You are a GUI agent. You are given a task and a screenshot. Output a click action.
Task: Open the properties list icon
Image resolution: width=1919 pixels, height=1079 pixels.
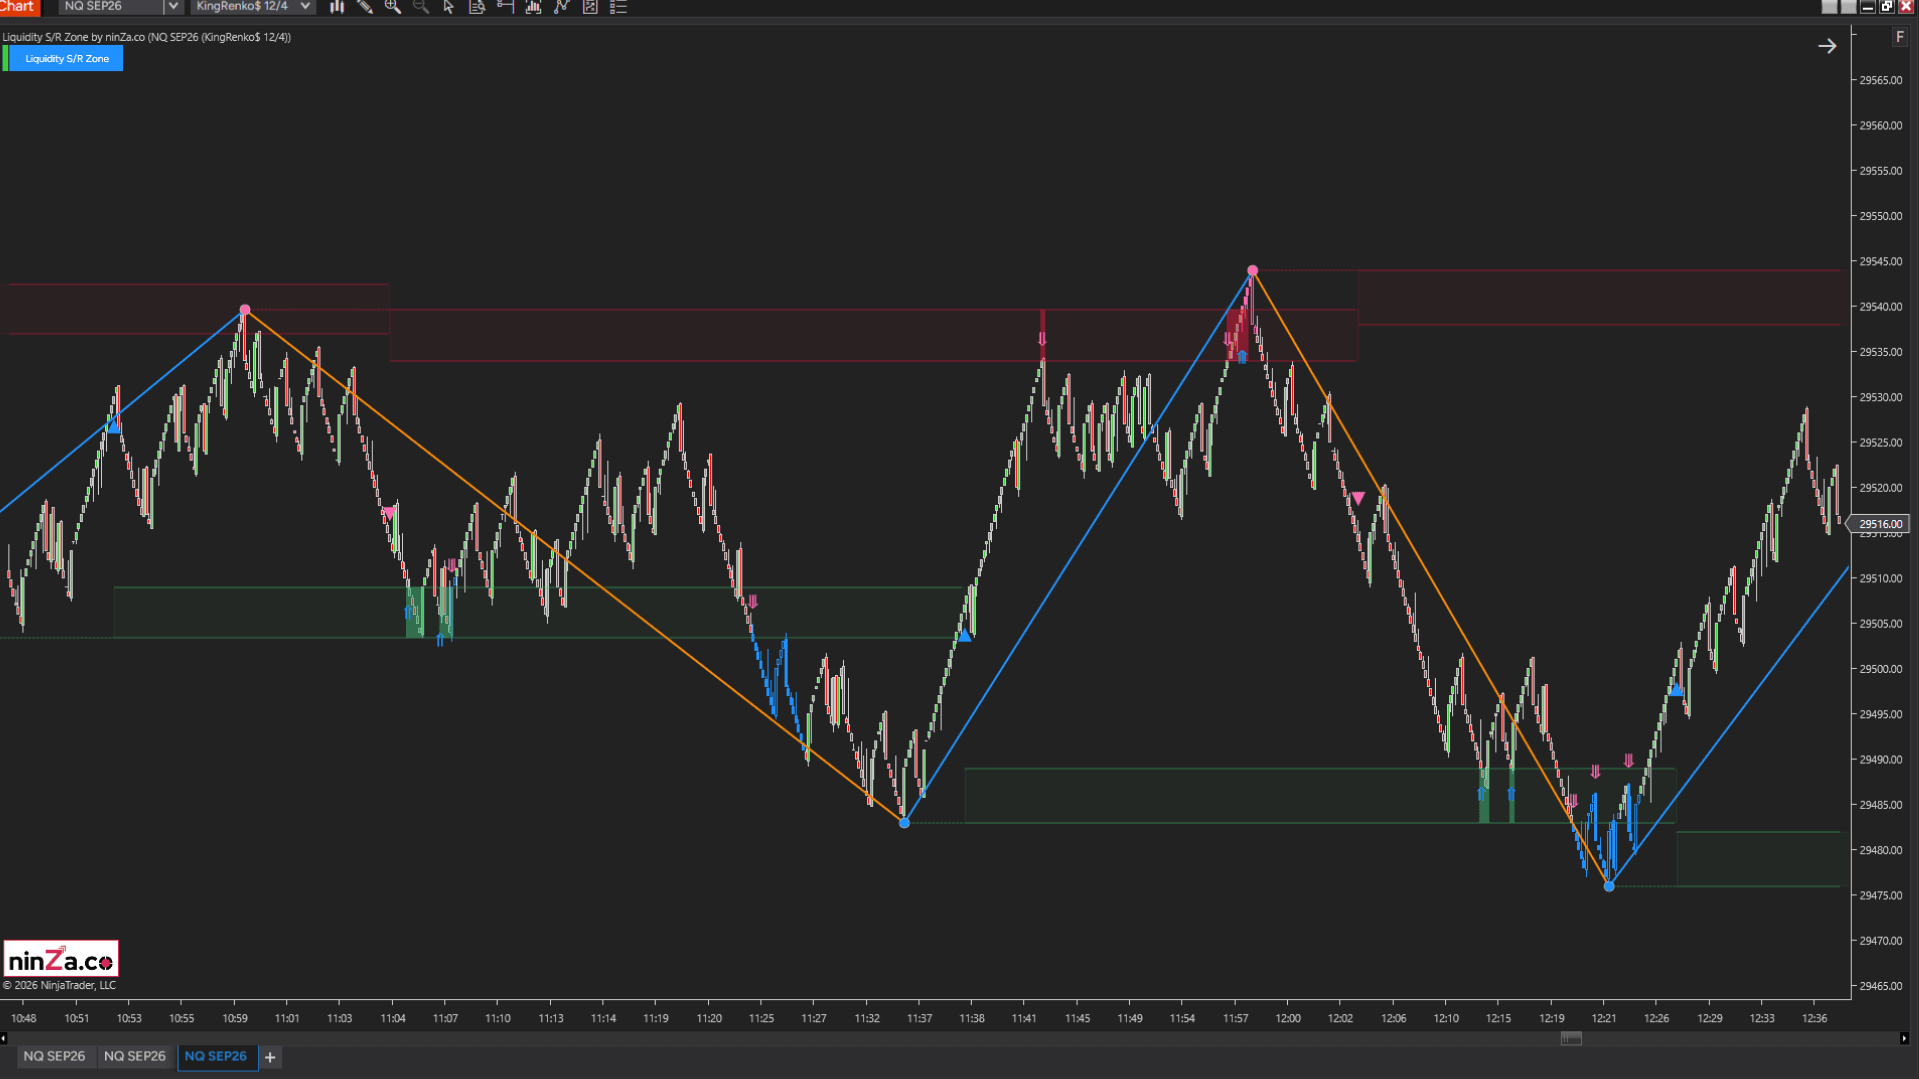tap(618, 7)
